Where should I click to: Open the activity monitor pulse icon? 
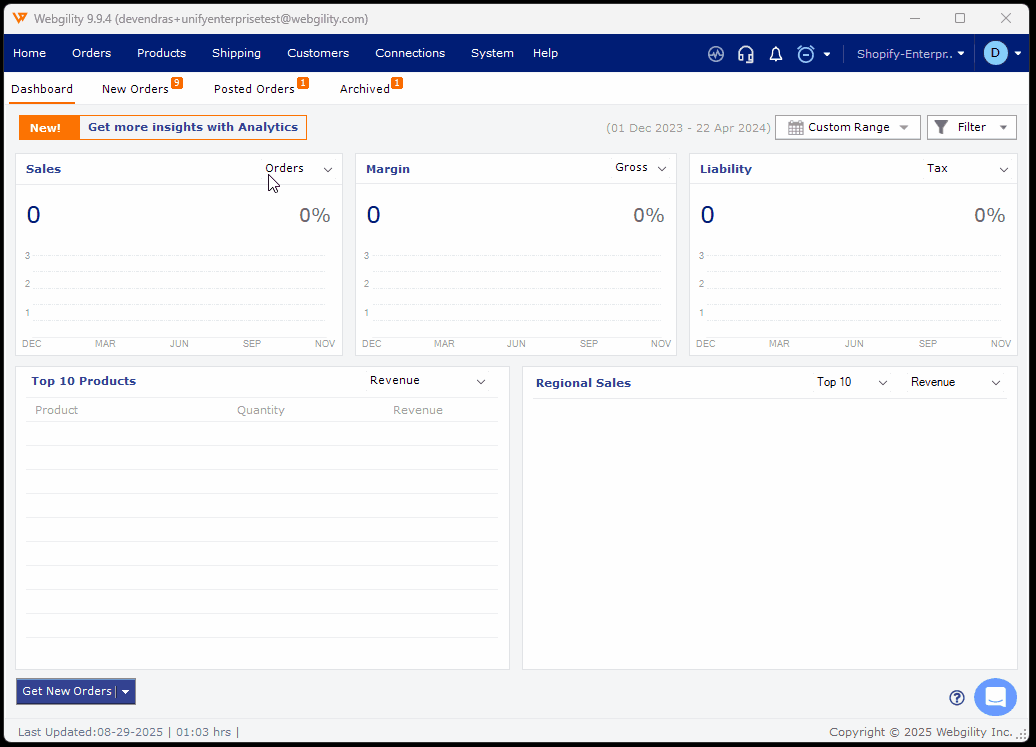715,54
